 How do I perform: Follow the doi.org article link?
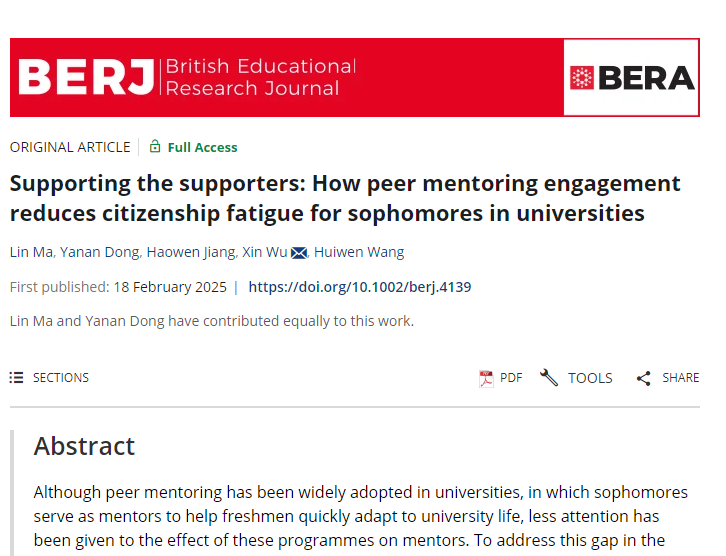(x=360, y=287)
